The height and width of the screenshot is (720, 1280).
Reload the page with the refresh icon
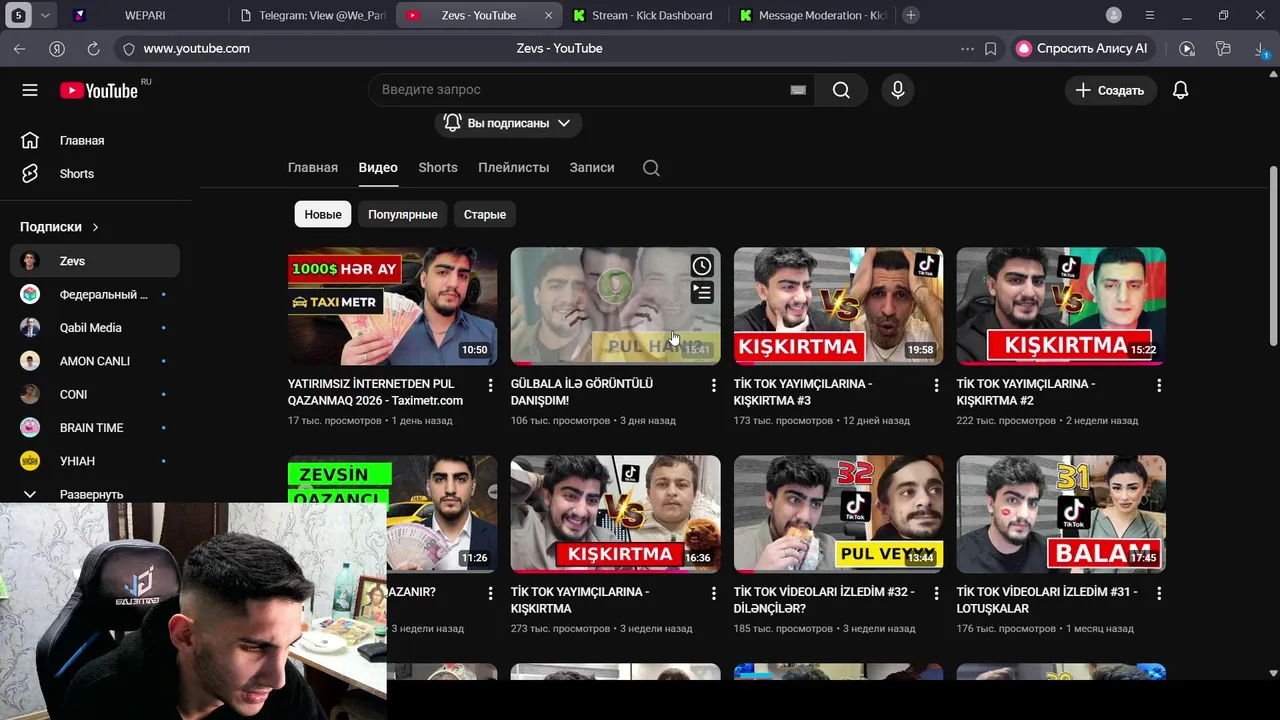(93, 48)
